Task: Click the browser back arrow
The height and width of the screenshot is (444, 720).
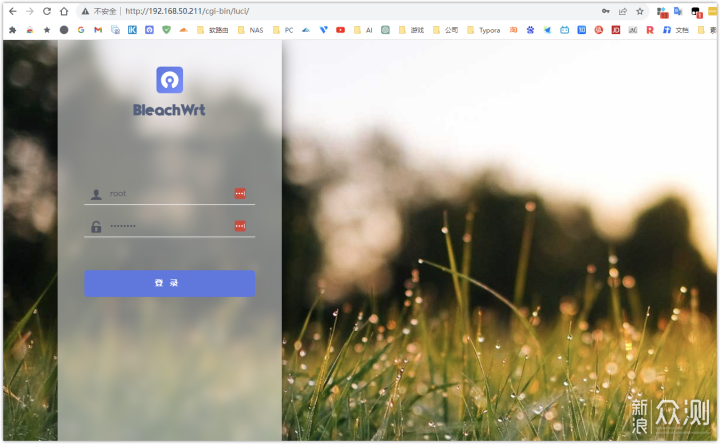Action: (x=12, y=11)
